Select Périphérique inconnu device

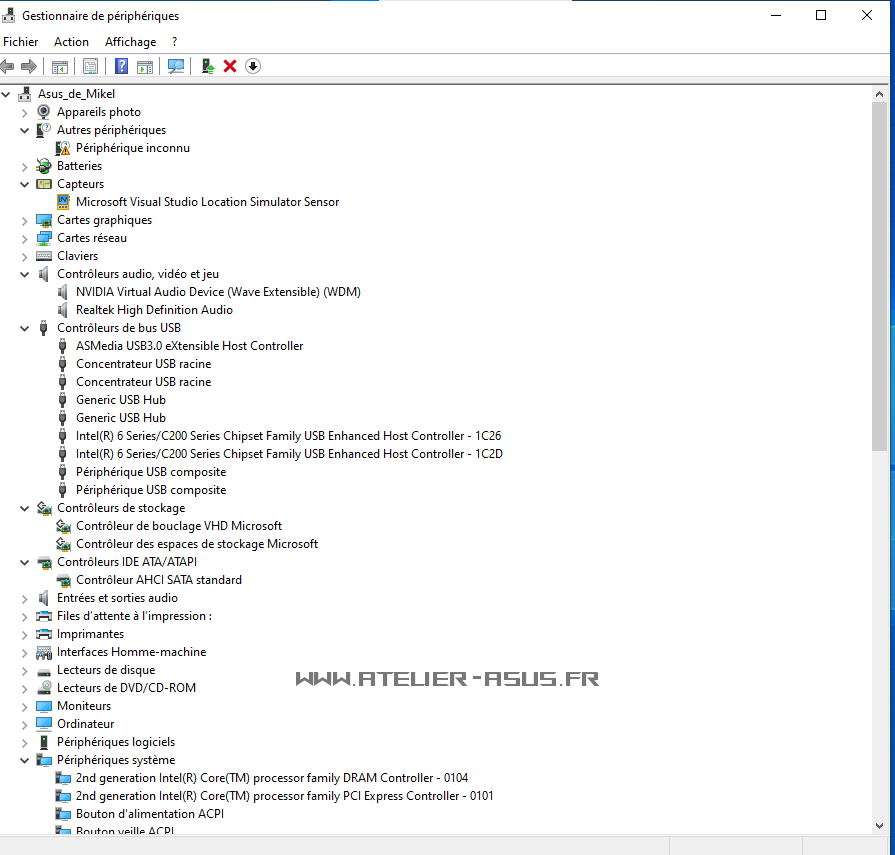132,148
